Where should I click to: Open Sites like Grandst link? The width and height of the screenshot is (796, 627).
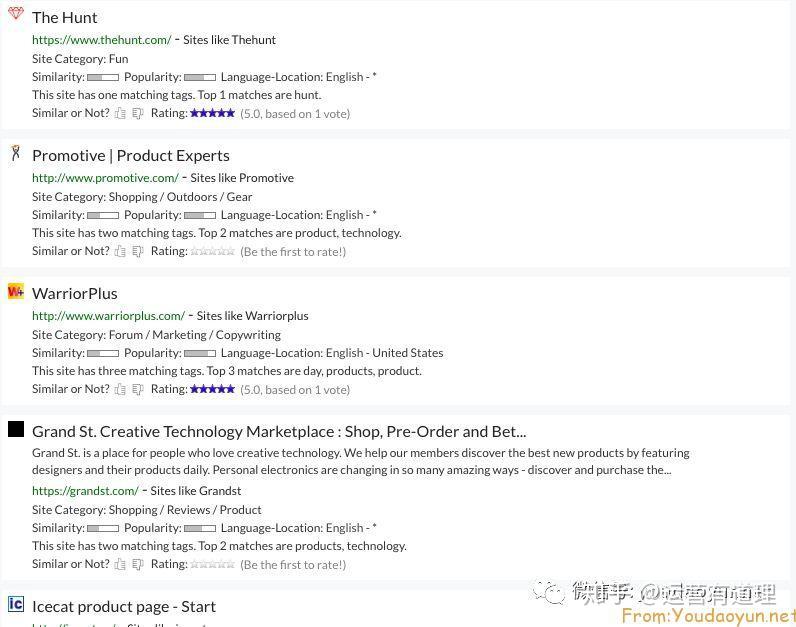click(195, 491)
